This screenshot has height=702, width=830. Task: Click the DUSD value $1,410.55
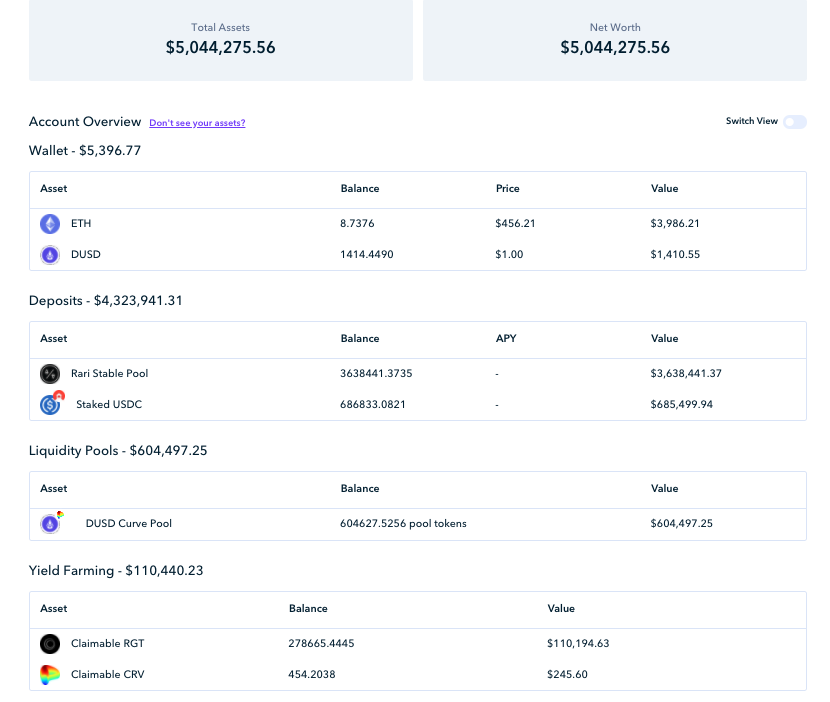point(675,254)
